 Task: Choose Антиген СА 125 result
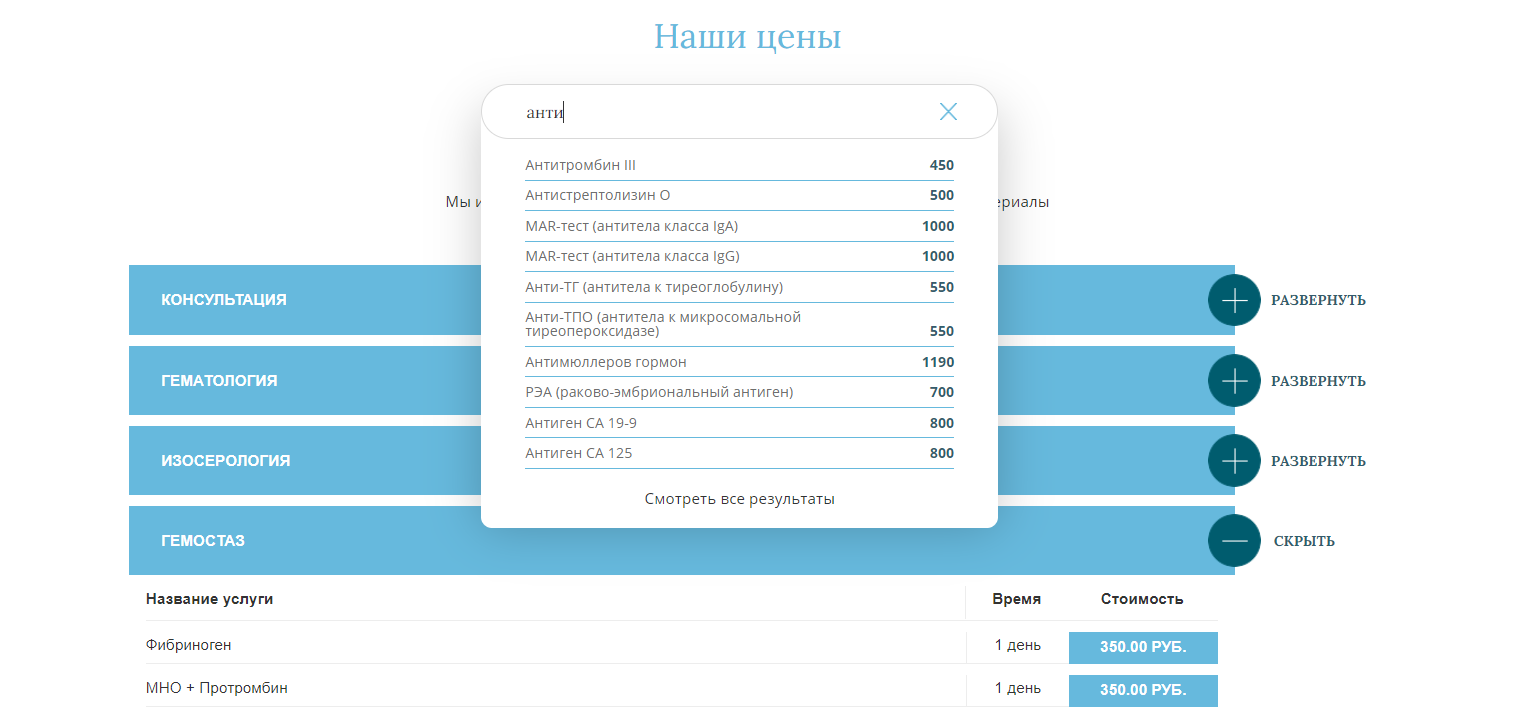pos(579,453)
